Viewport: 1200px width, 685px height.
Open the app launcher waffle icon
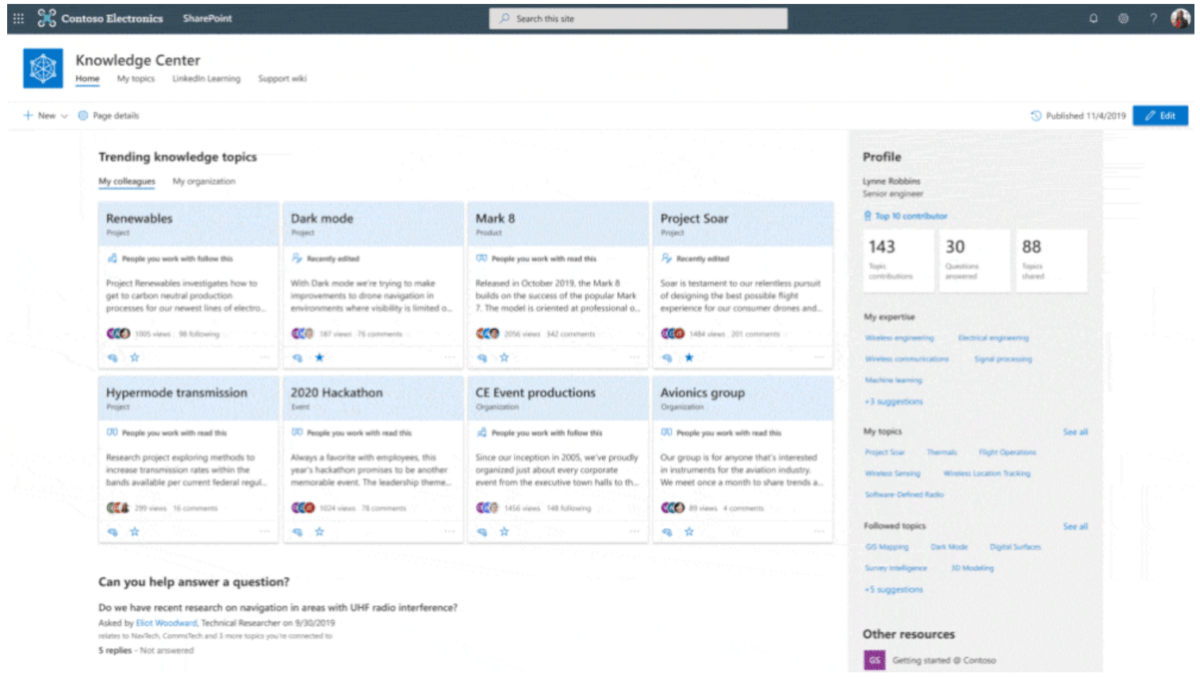click(x=19, y=19)
